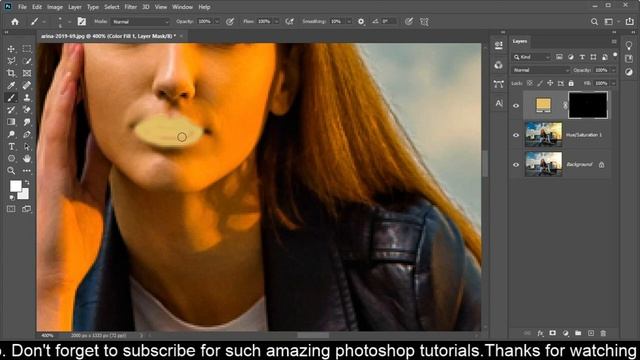Toggle pressure for opacity icon
The width and height of the screenshot is (640, 360).
point(230,22)
